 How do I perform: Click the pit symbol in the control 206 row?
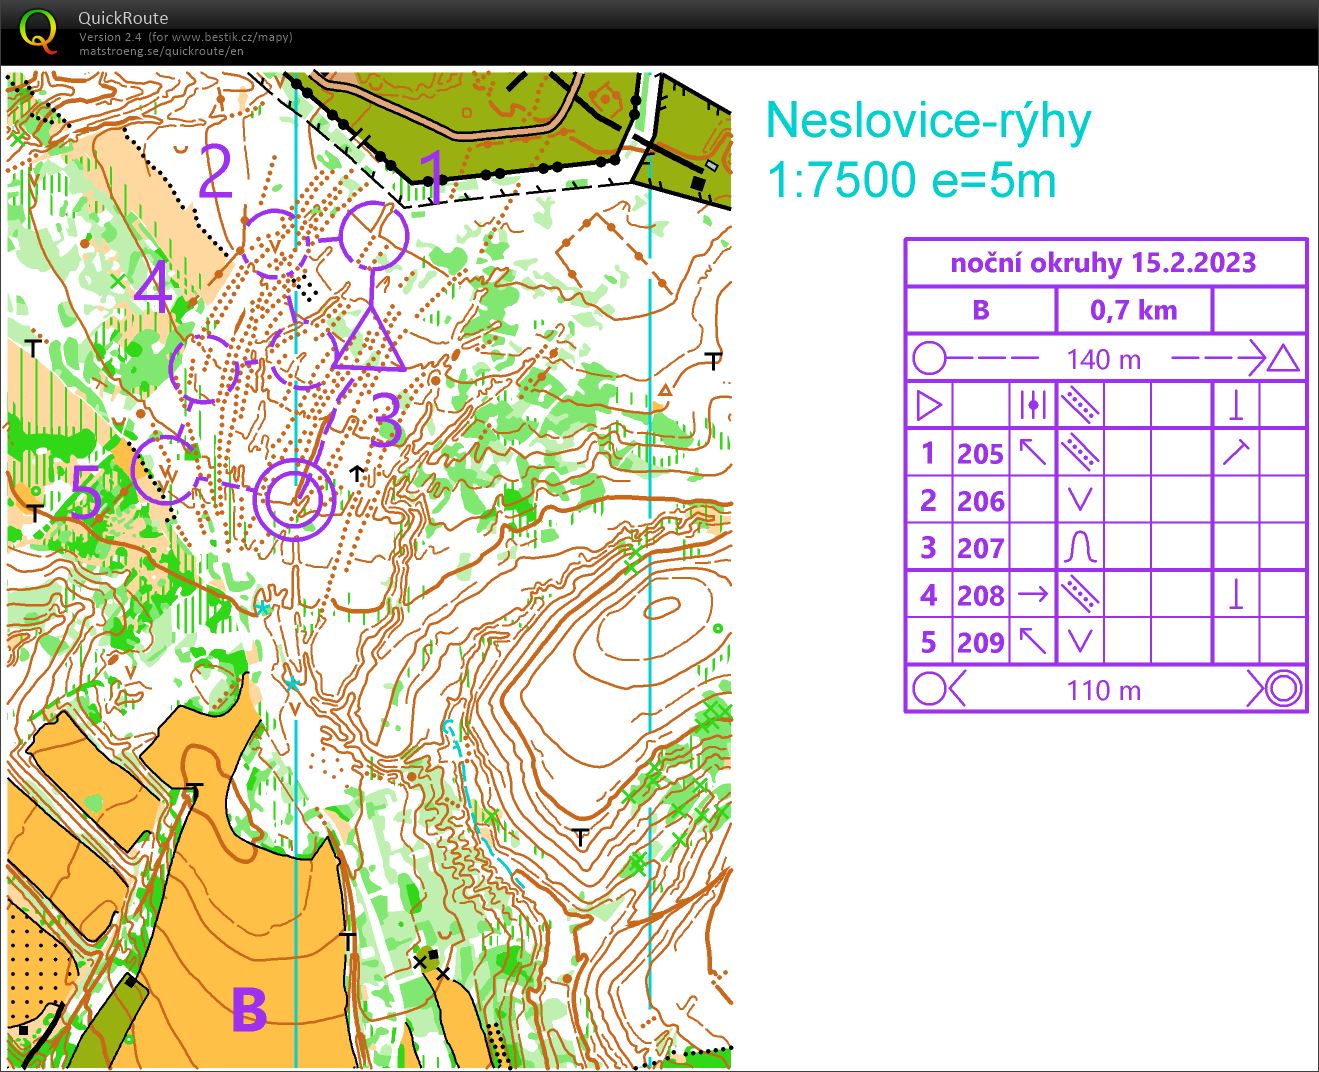coord(1080,500)
